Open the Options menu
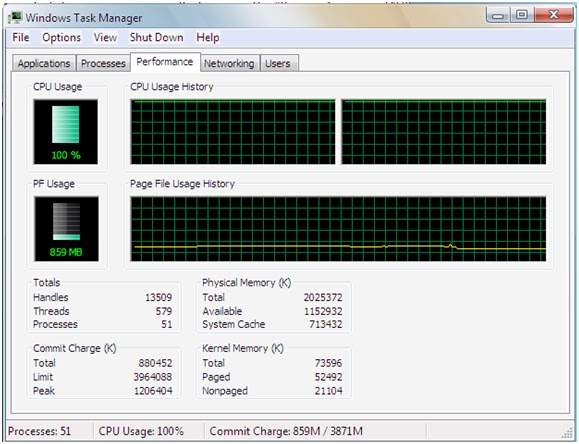 tap(61, 37)
